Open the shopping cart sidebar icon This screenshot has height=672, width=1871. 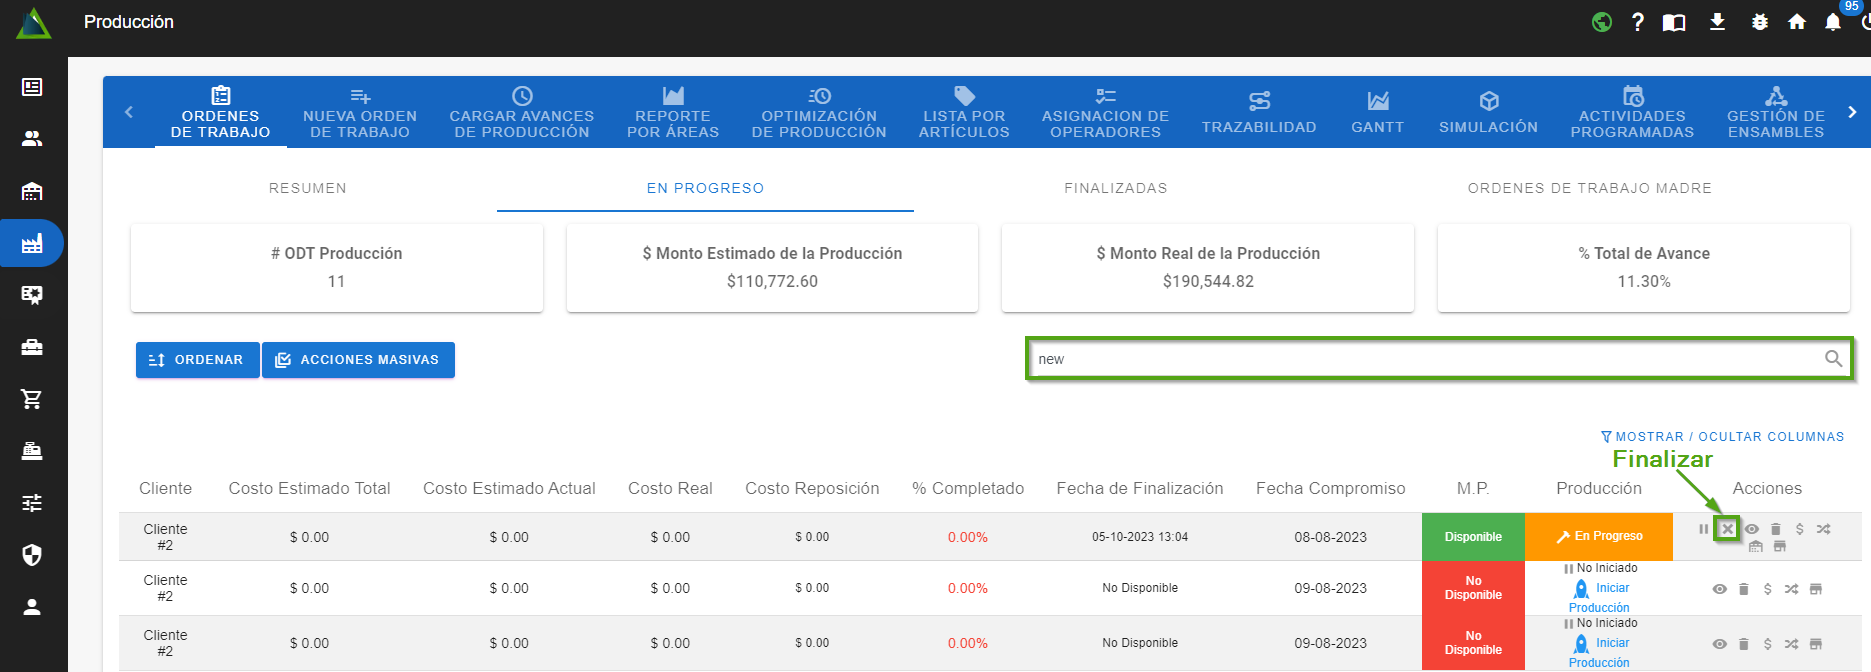[32, 399]
